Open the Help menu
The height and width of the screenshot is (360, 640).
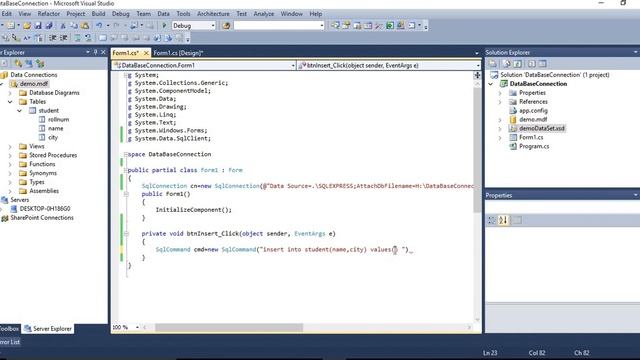click(316, 14)
